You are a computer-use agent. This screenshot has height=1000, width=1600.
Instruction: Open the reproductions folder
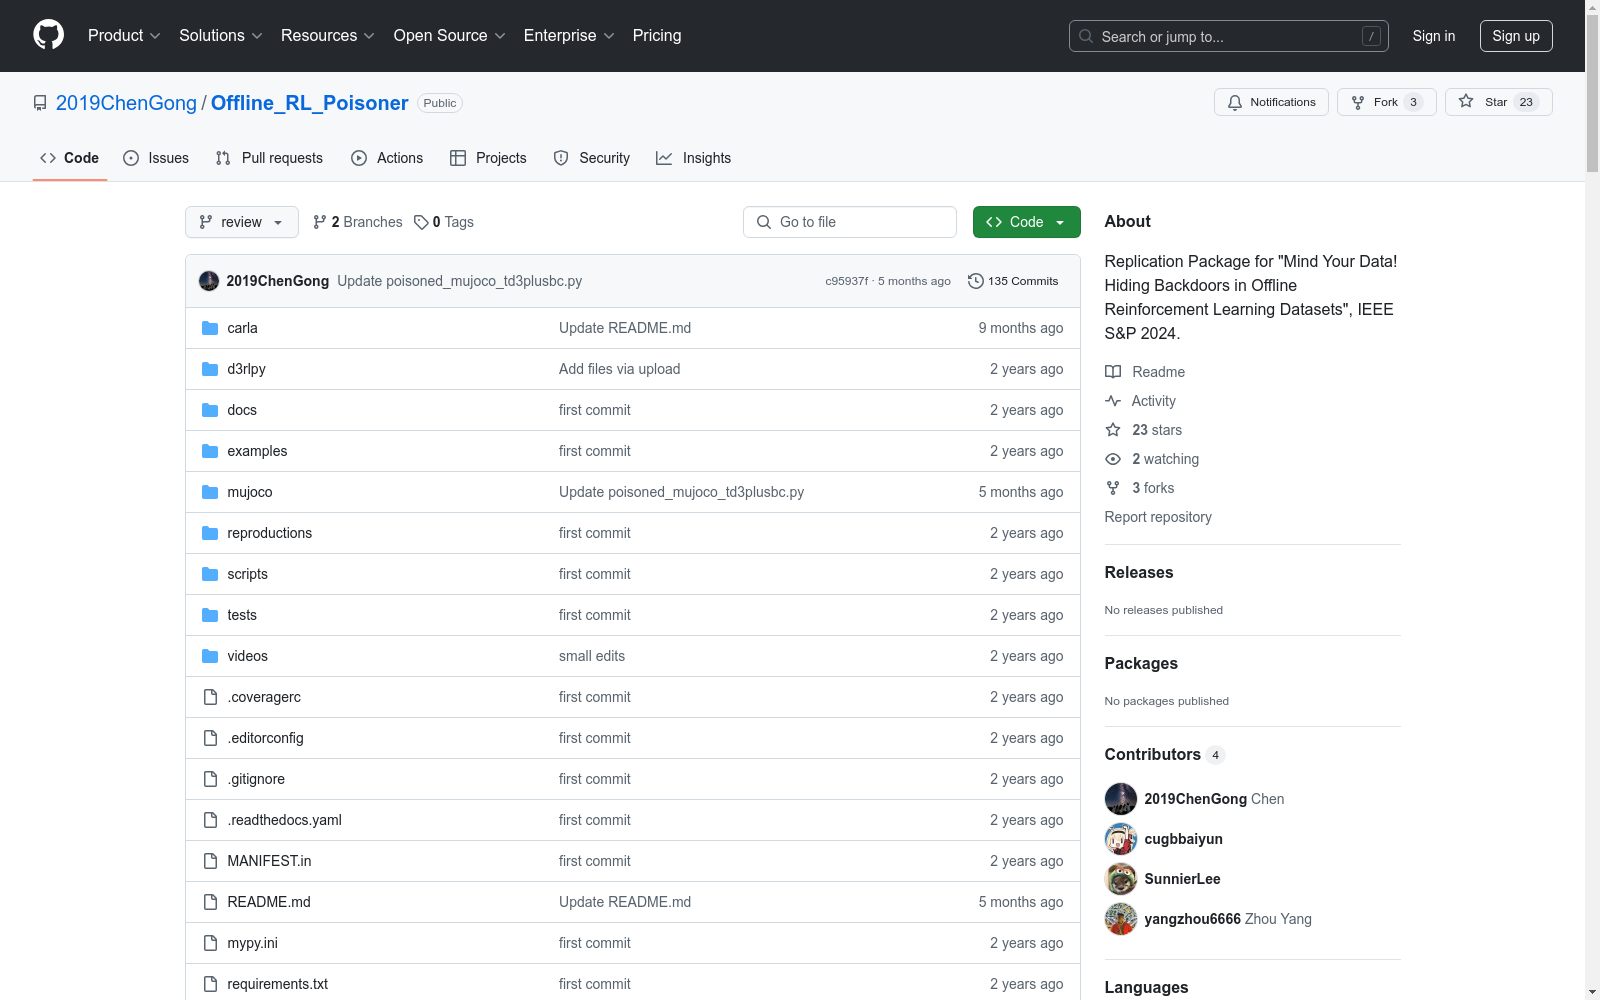(x=270, y=533)
